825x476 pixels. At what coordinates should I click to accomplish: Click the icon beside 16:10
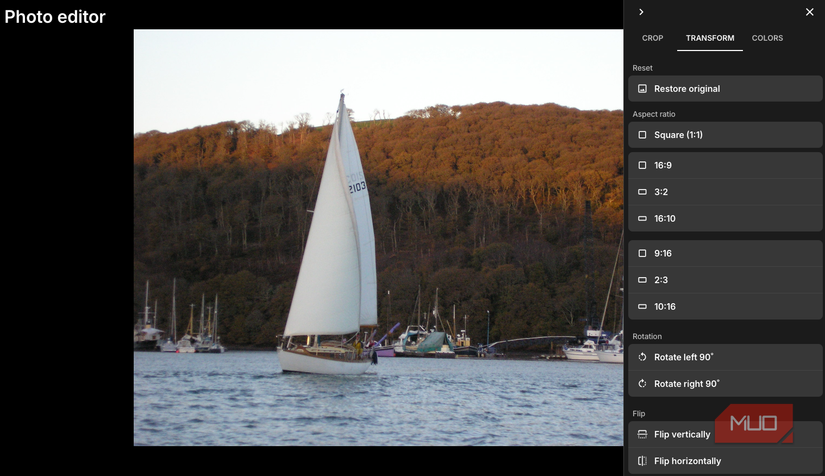click(x=642, y=218)
